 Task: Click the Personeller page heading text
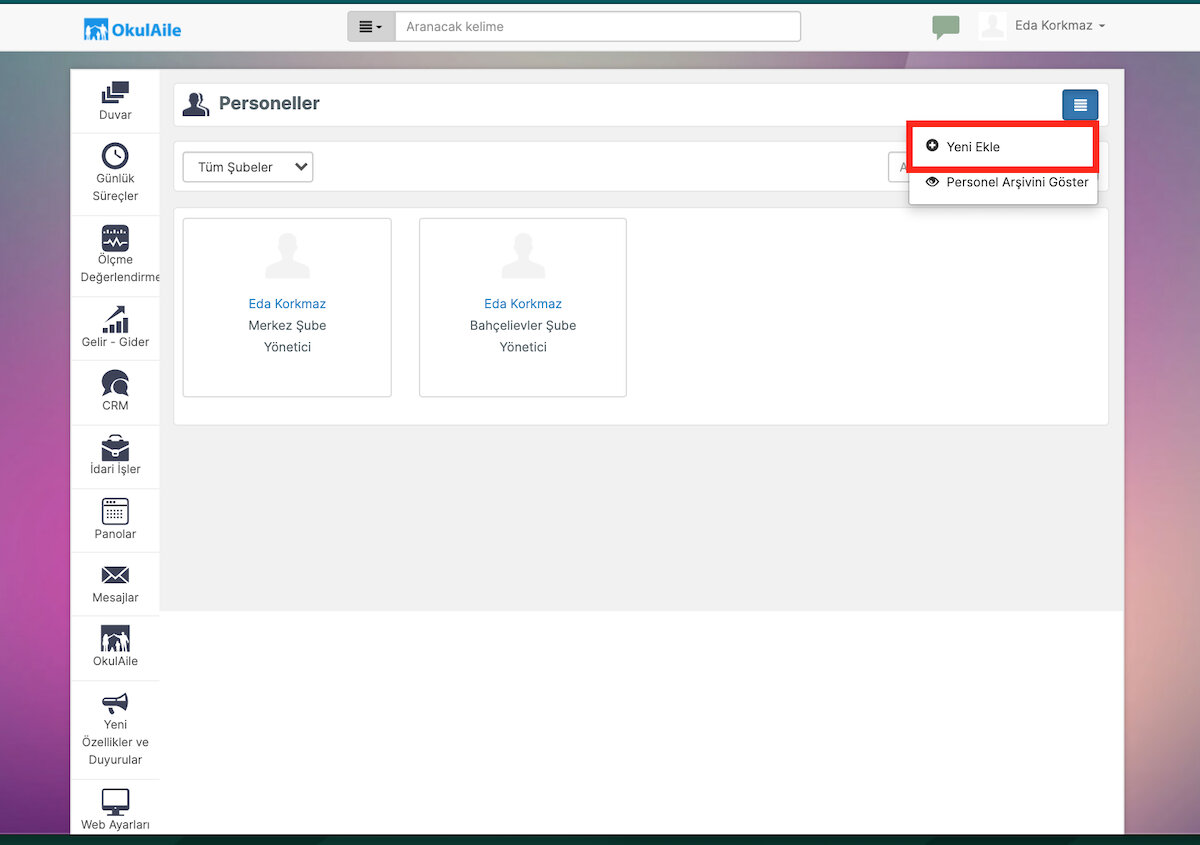pos(269,104)
